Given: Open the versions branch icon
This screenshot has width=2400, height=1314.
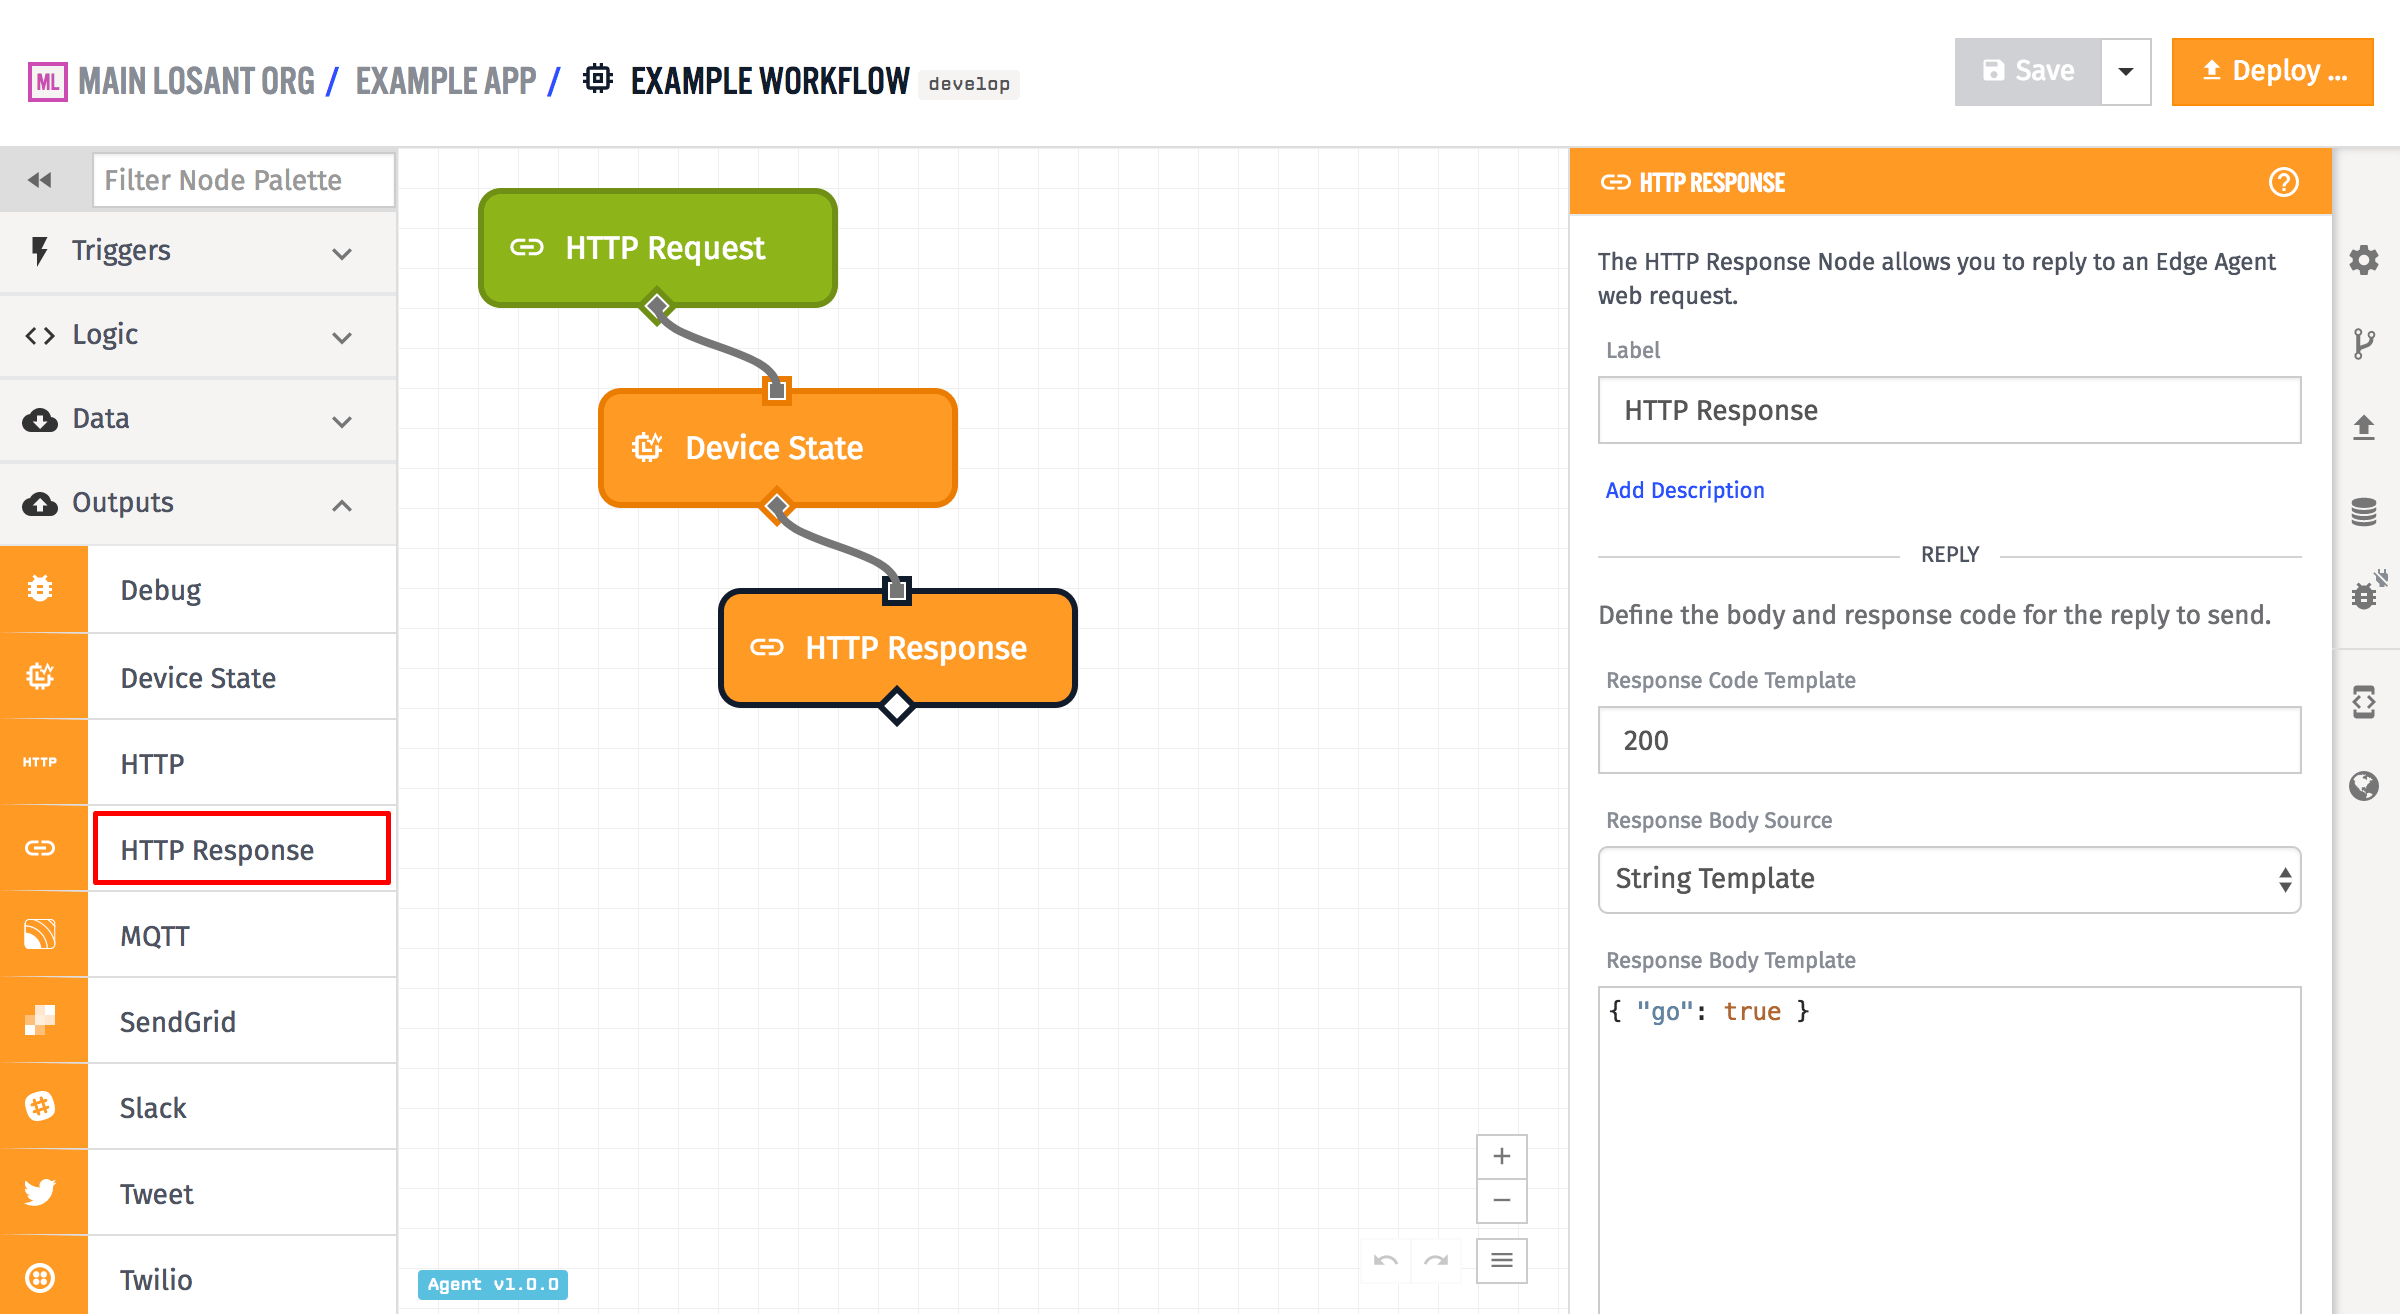Looking at the screenshot, I should pyautogui.click(x=2364, y=344).
